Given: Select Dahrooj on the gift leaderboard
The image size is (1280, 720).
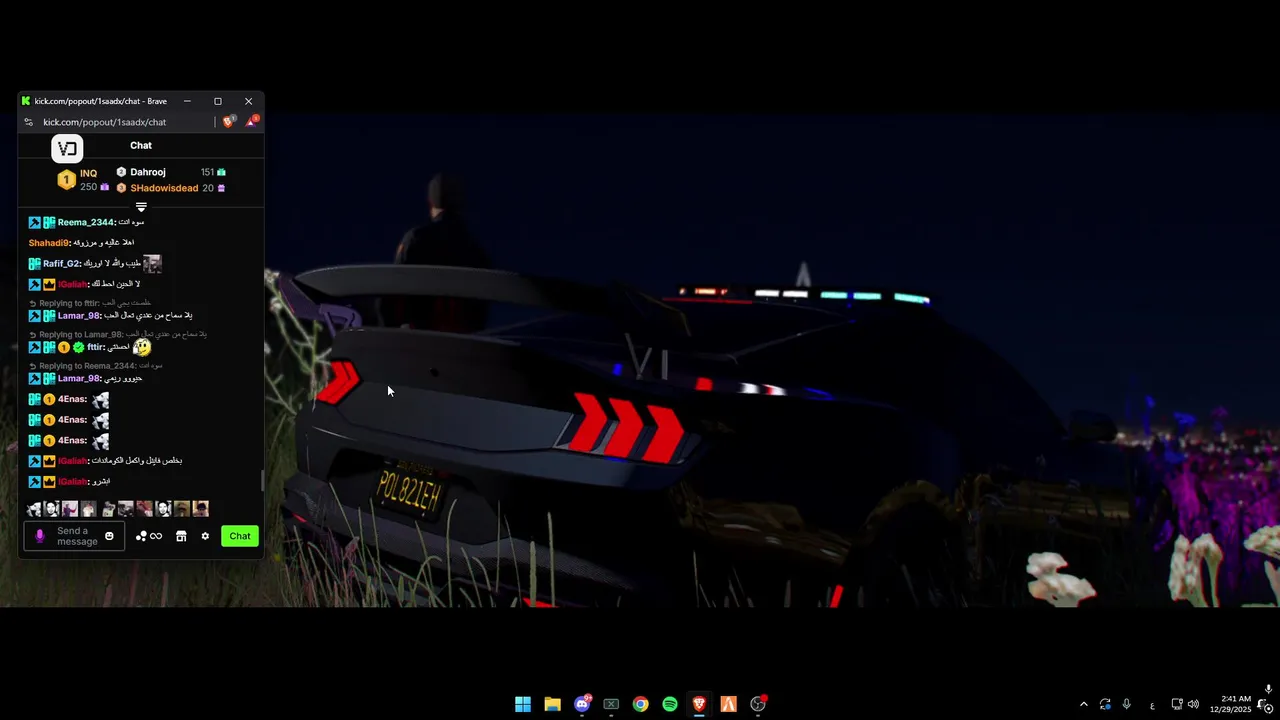Looking at the screenshot, I should (x=147, y=172).
